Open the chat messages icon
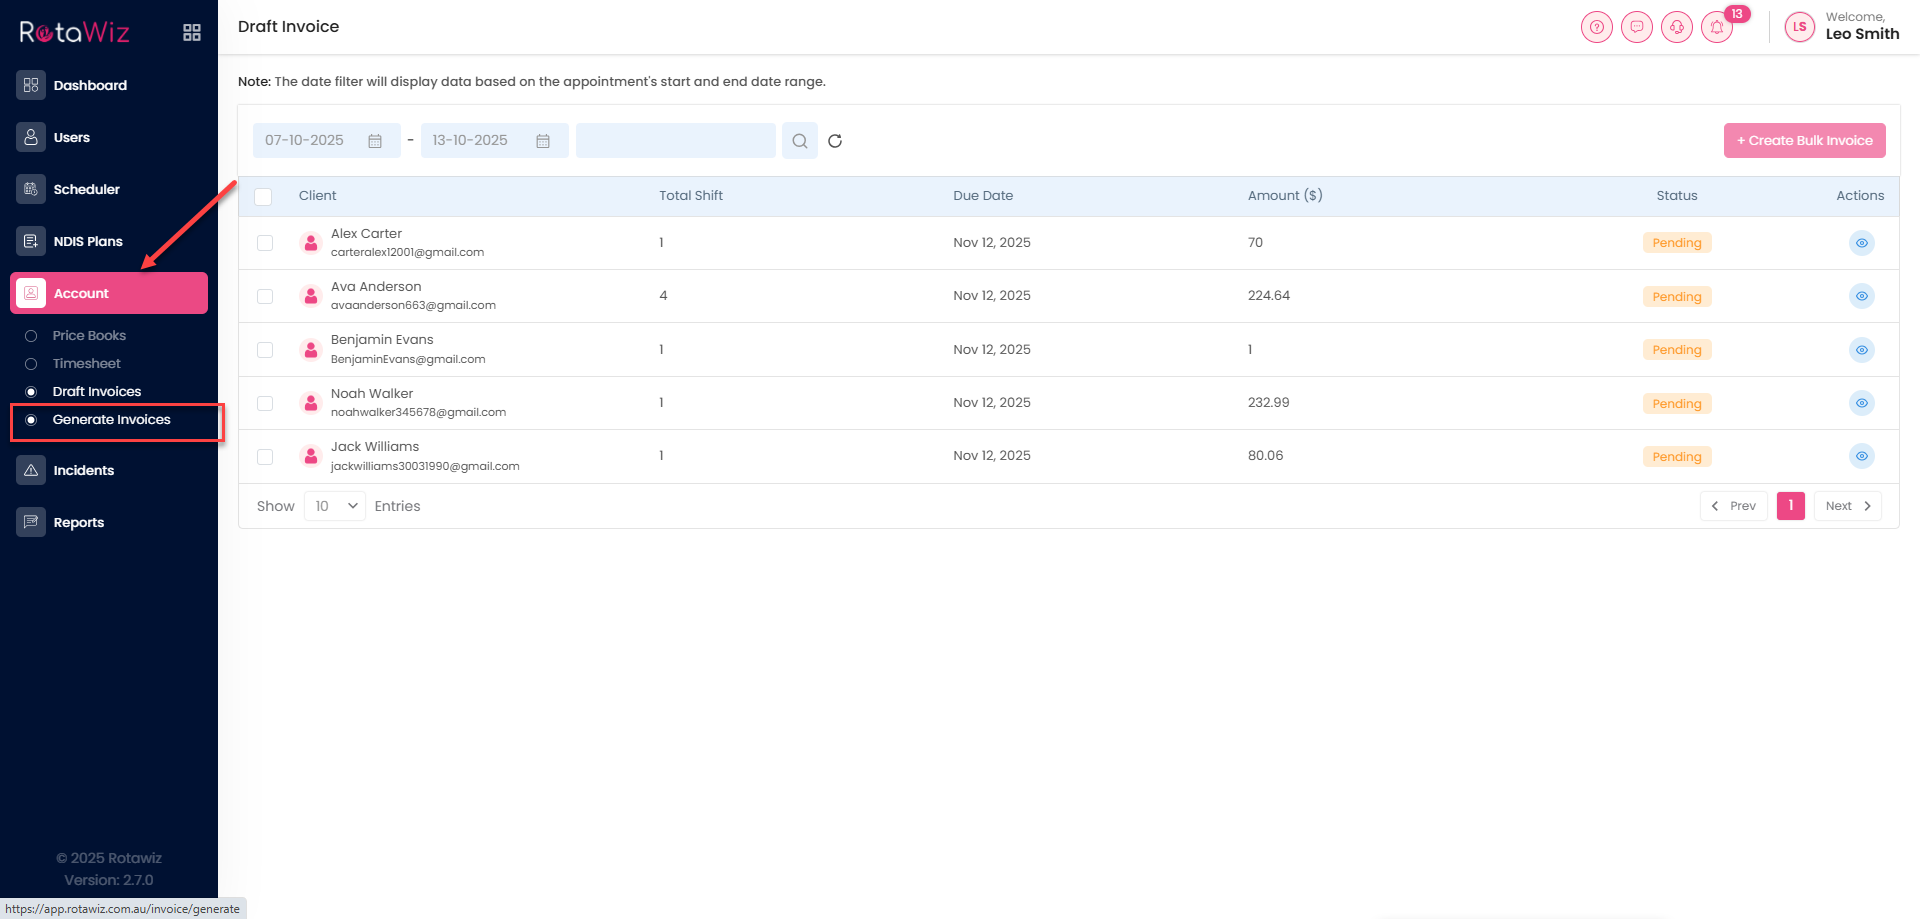 1637,27
